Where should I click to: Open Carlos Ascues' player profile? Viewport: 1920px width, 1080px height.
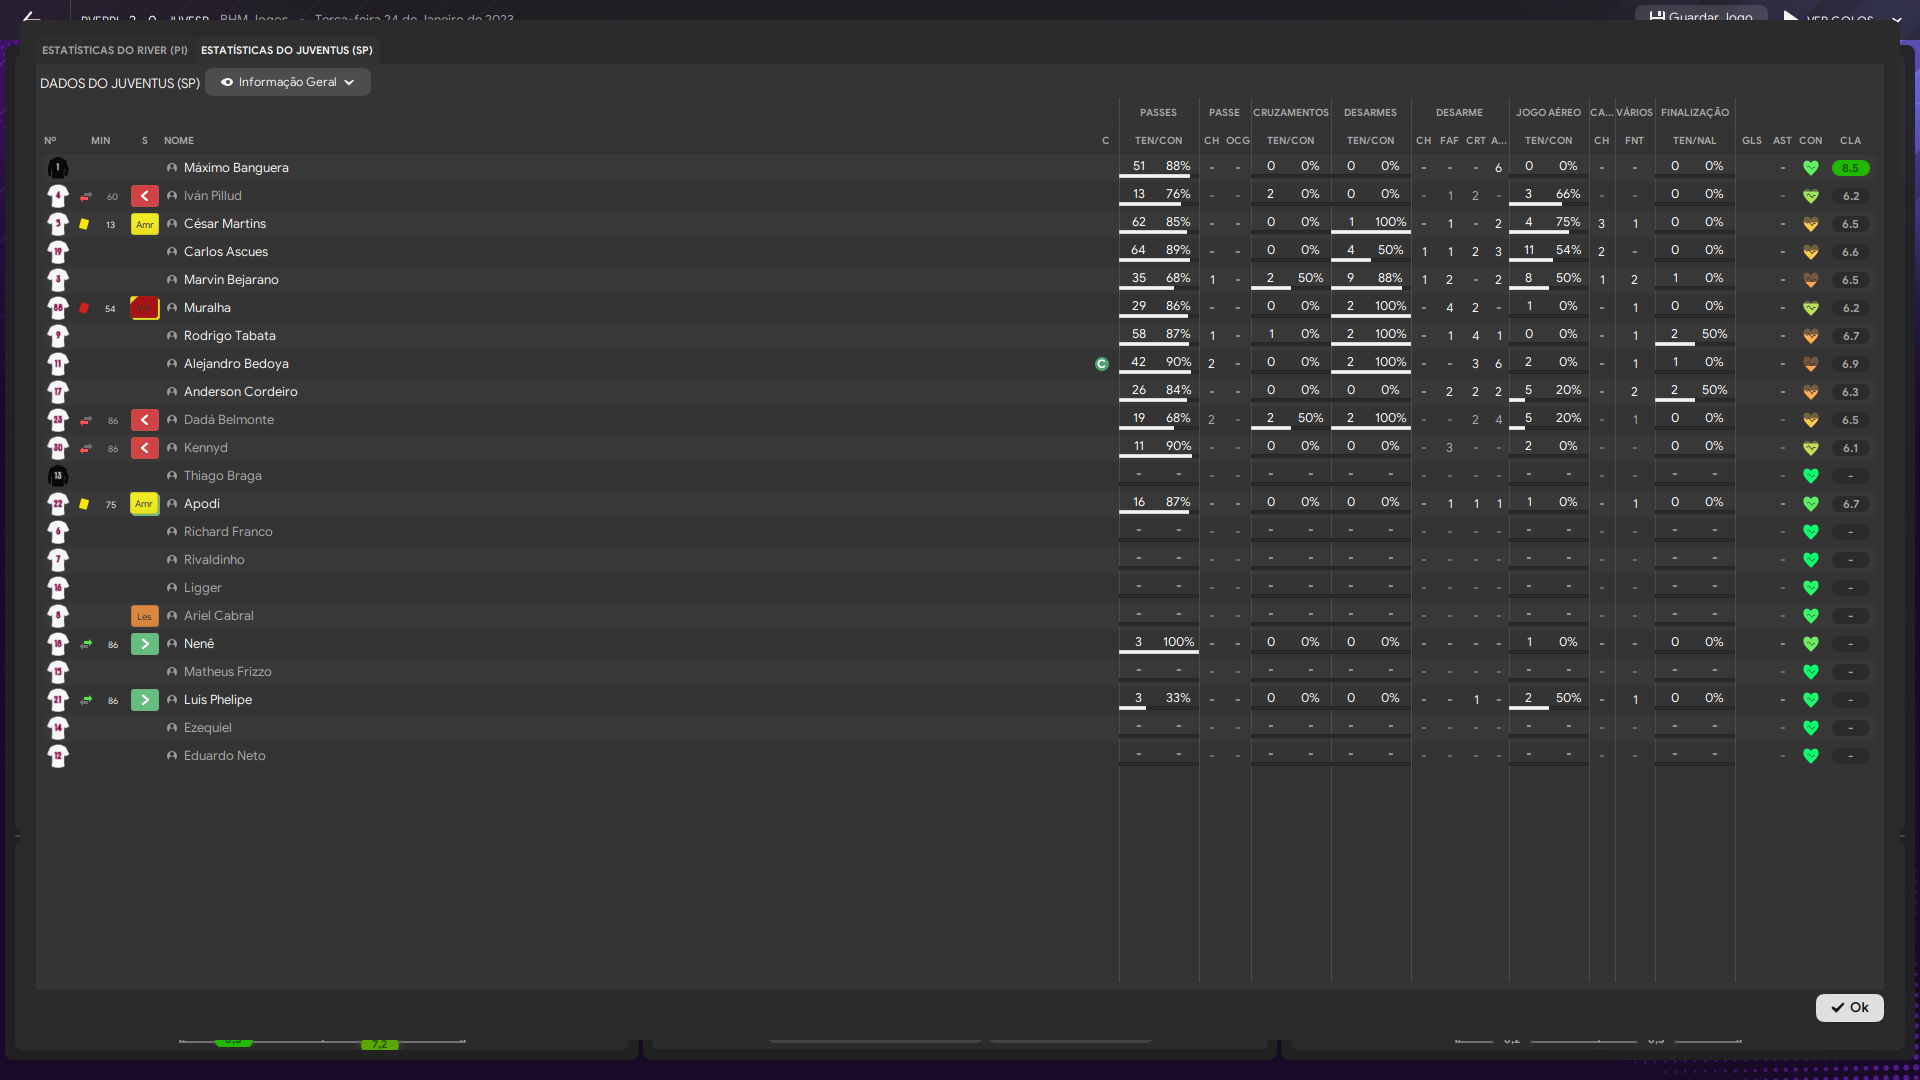(x=226, y=252)
